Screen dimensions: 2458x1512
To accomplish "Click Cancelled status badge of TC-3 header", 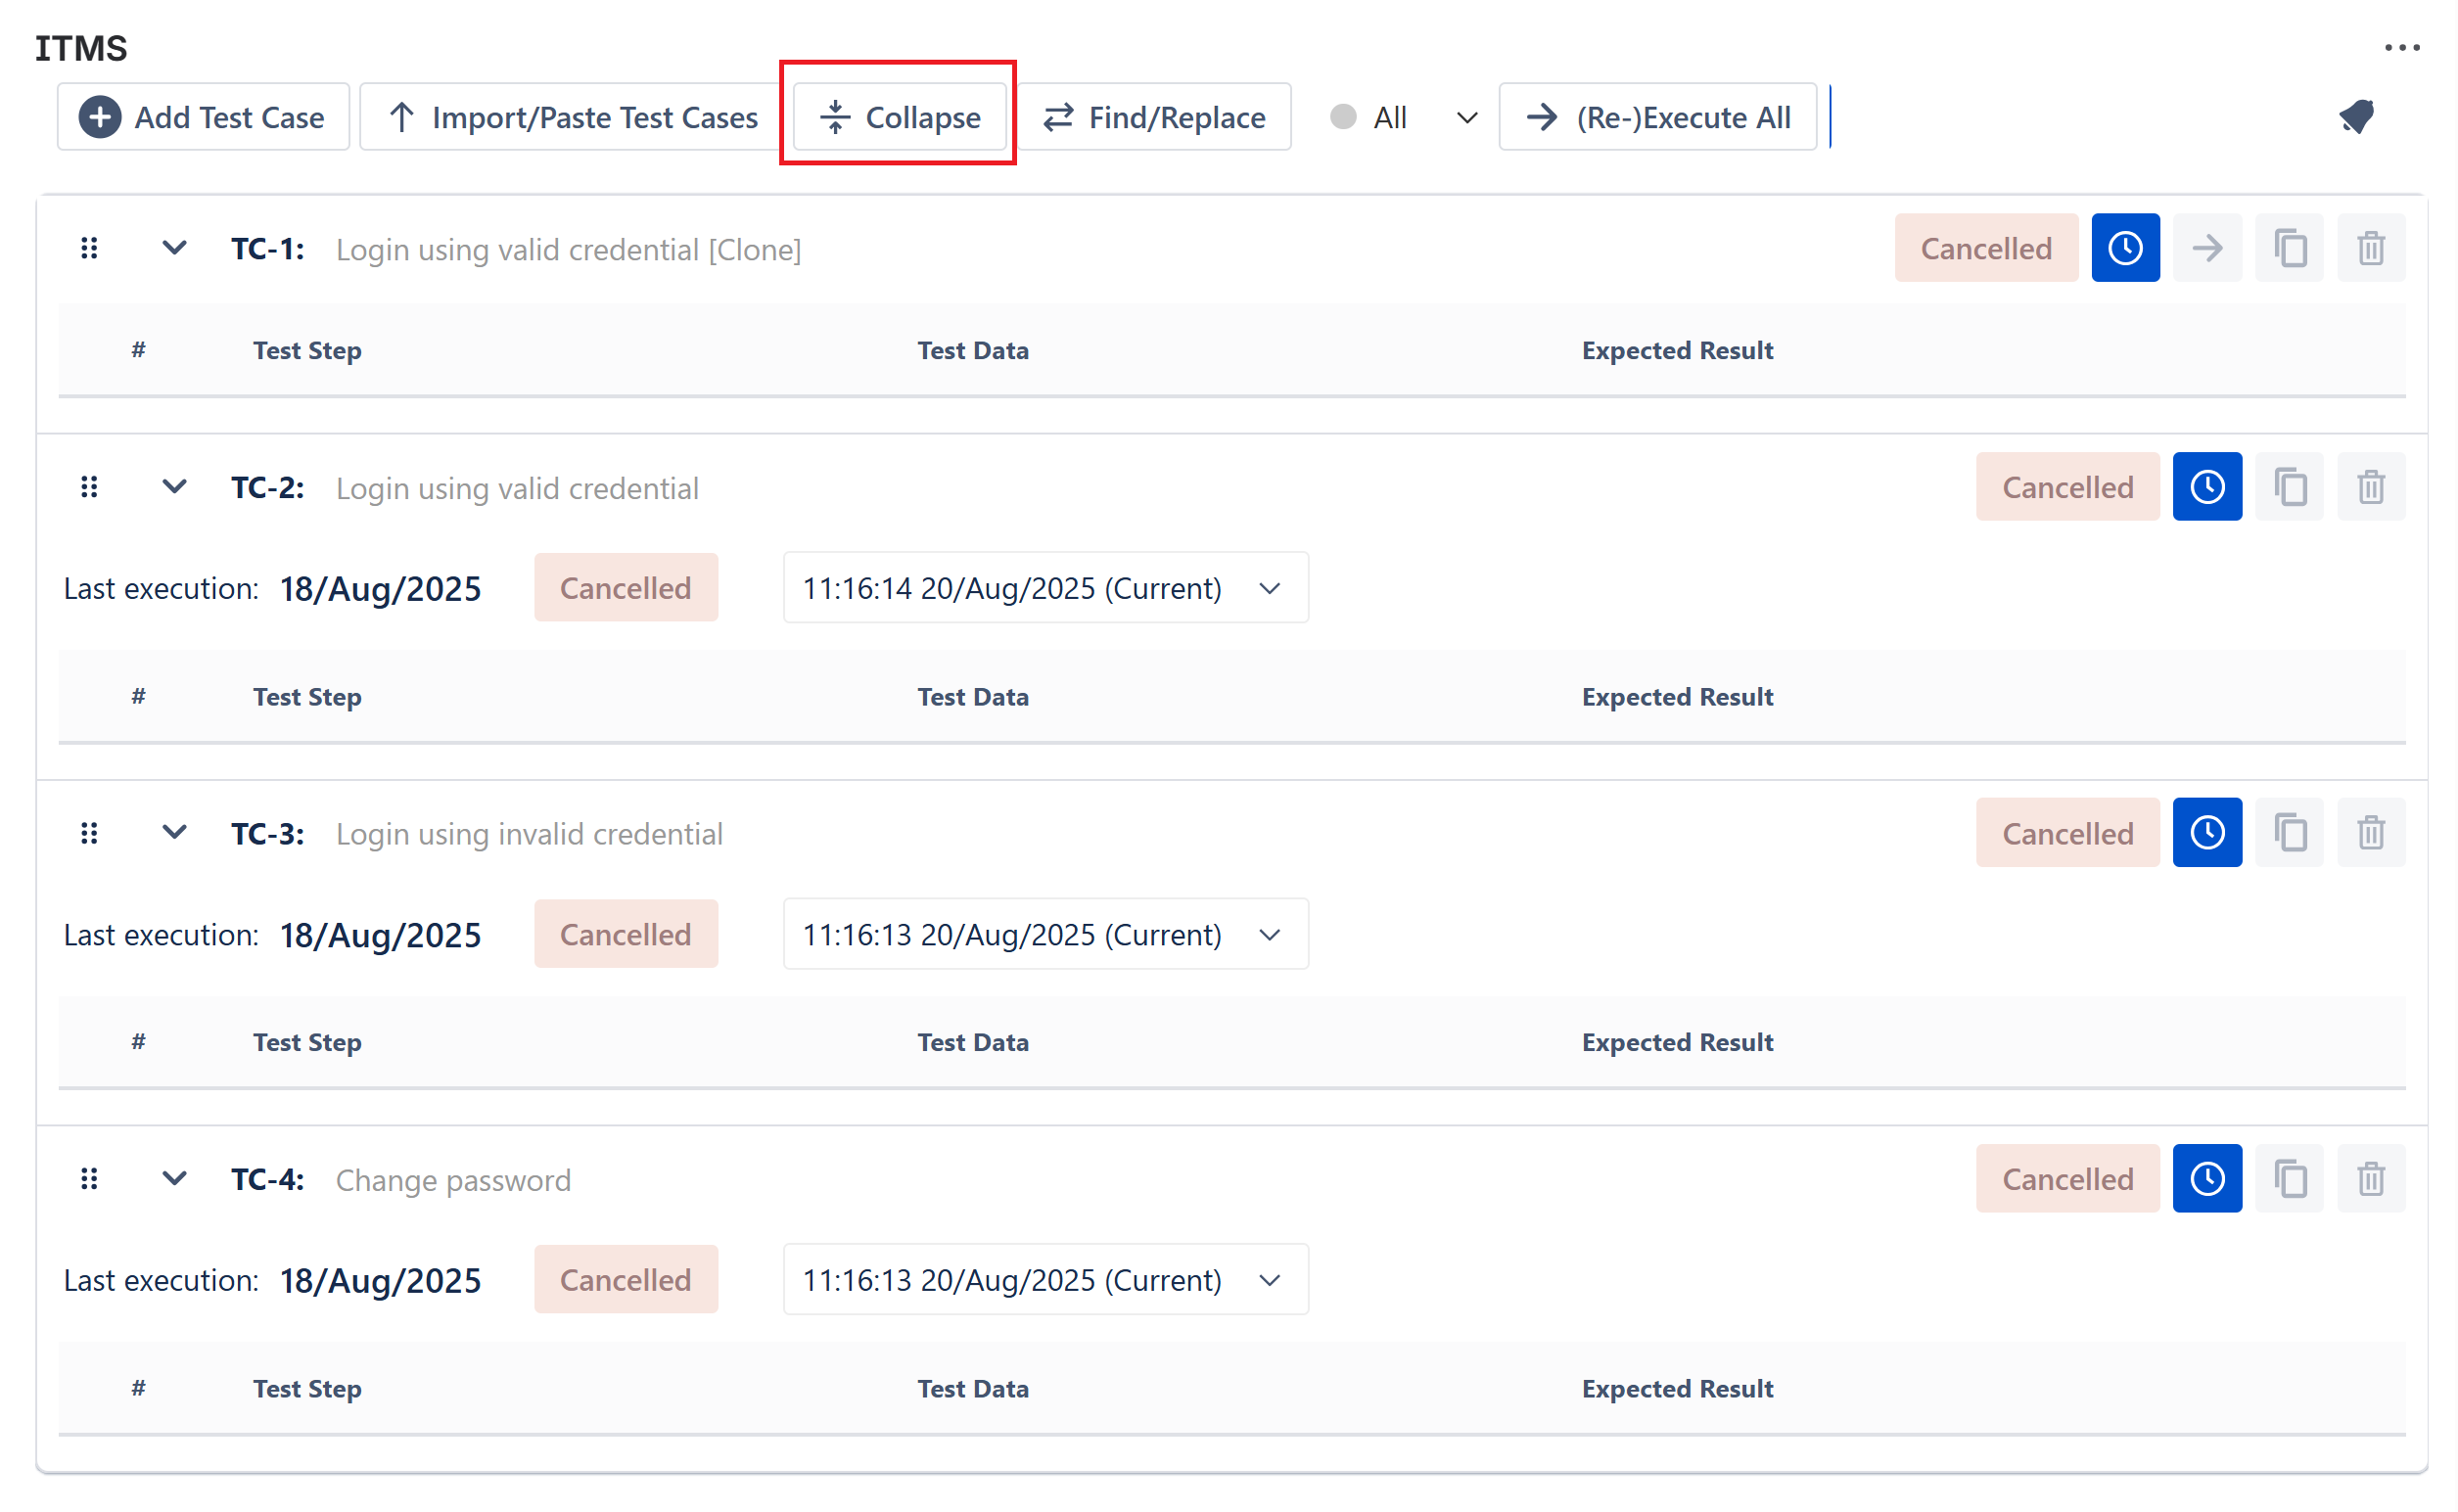I will (2066, 833).
